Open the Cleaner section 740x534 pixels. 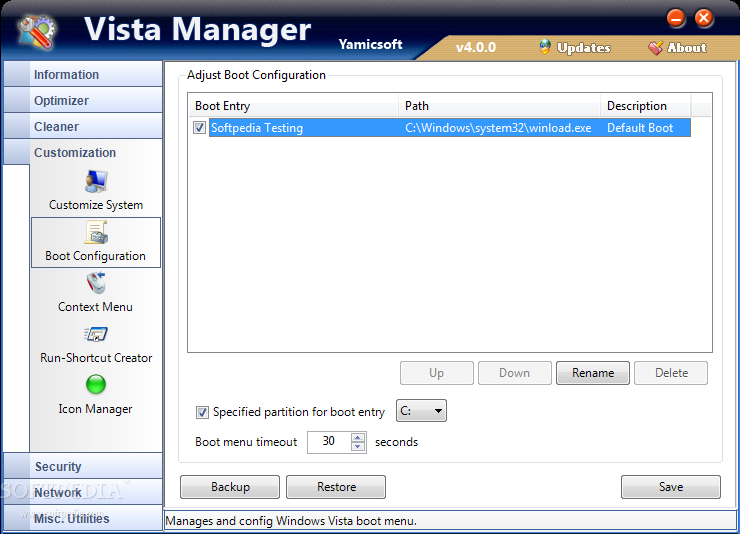[x=83, y=126]
